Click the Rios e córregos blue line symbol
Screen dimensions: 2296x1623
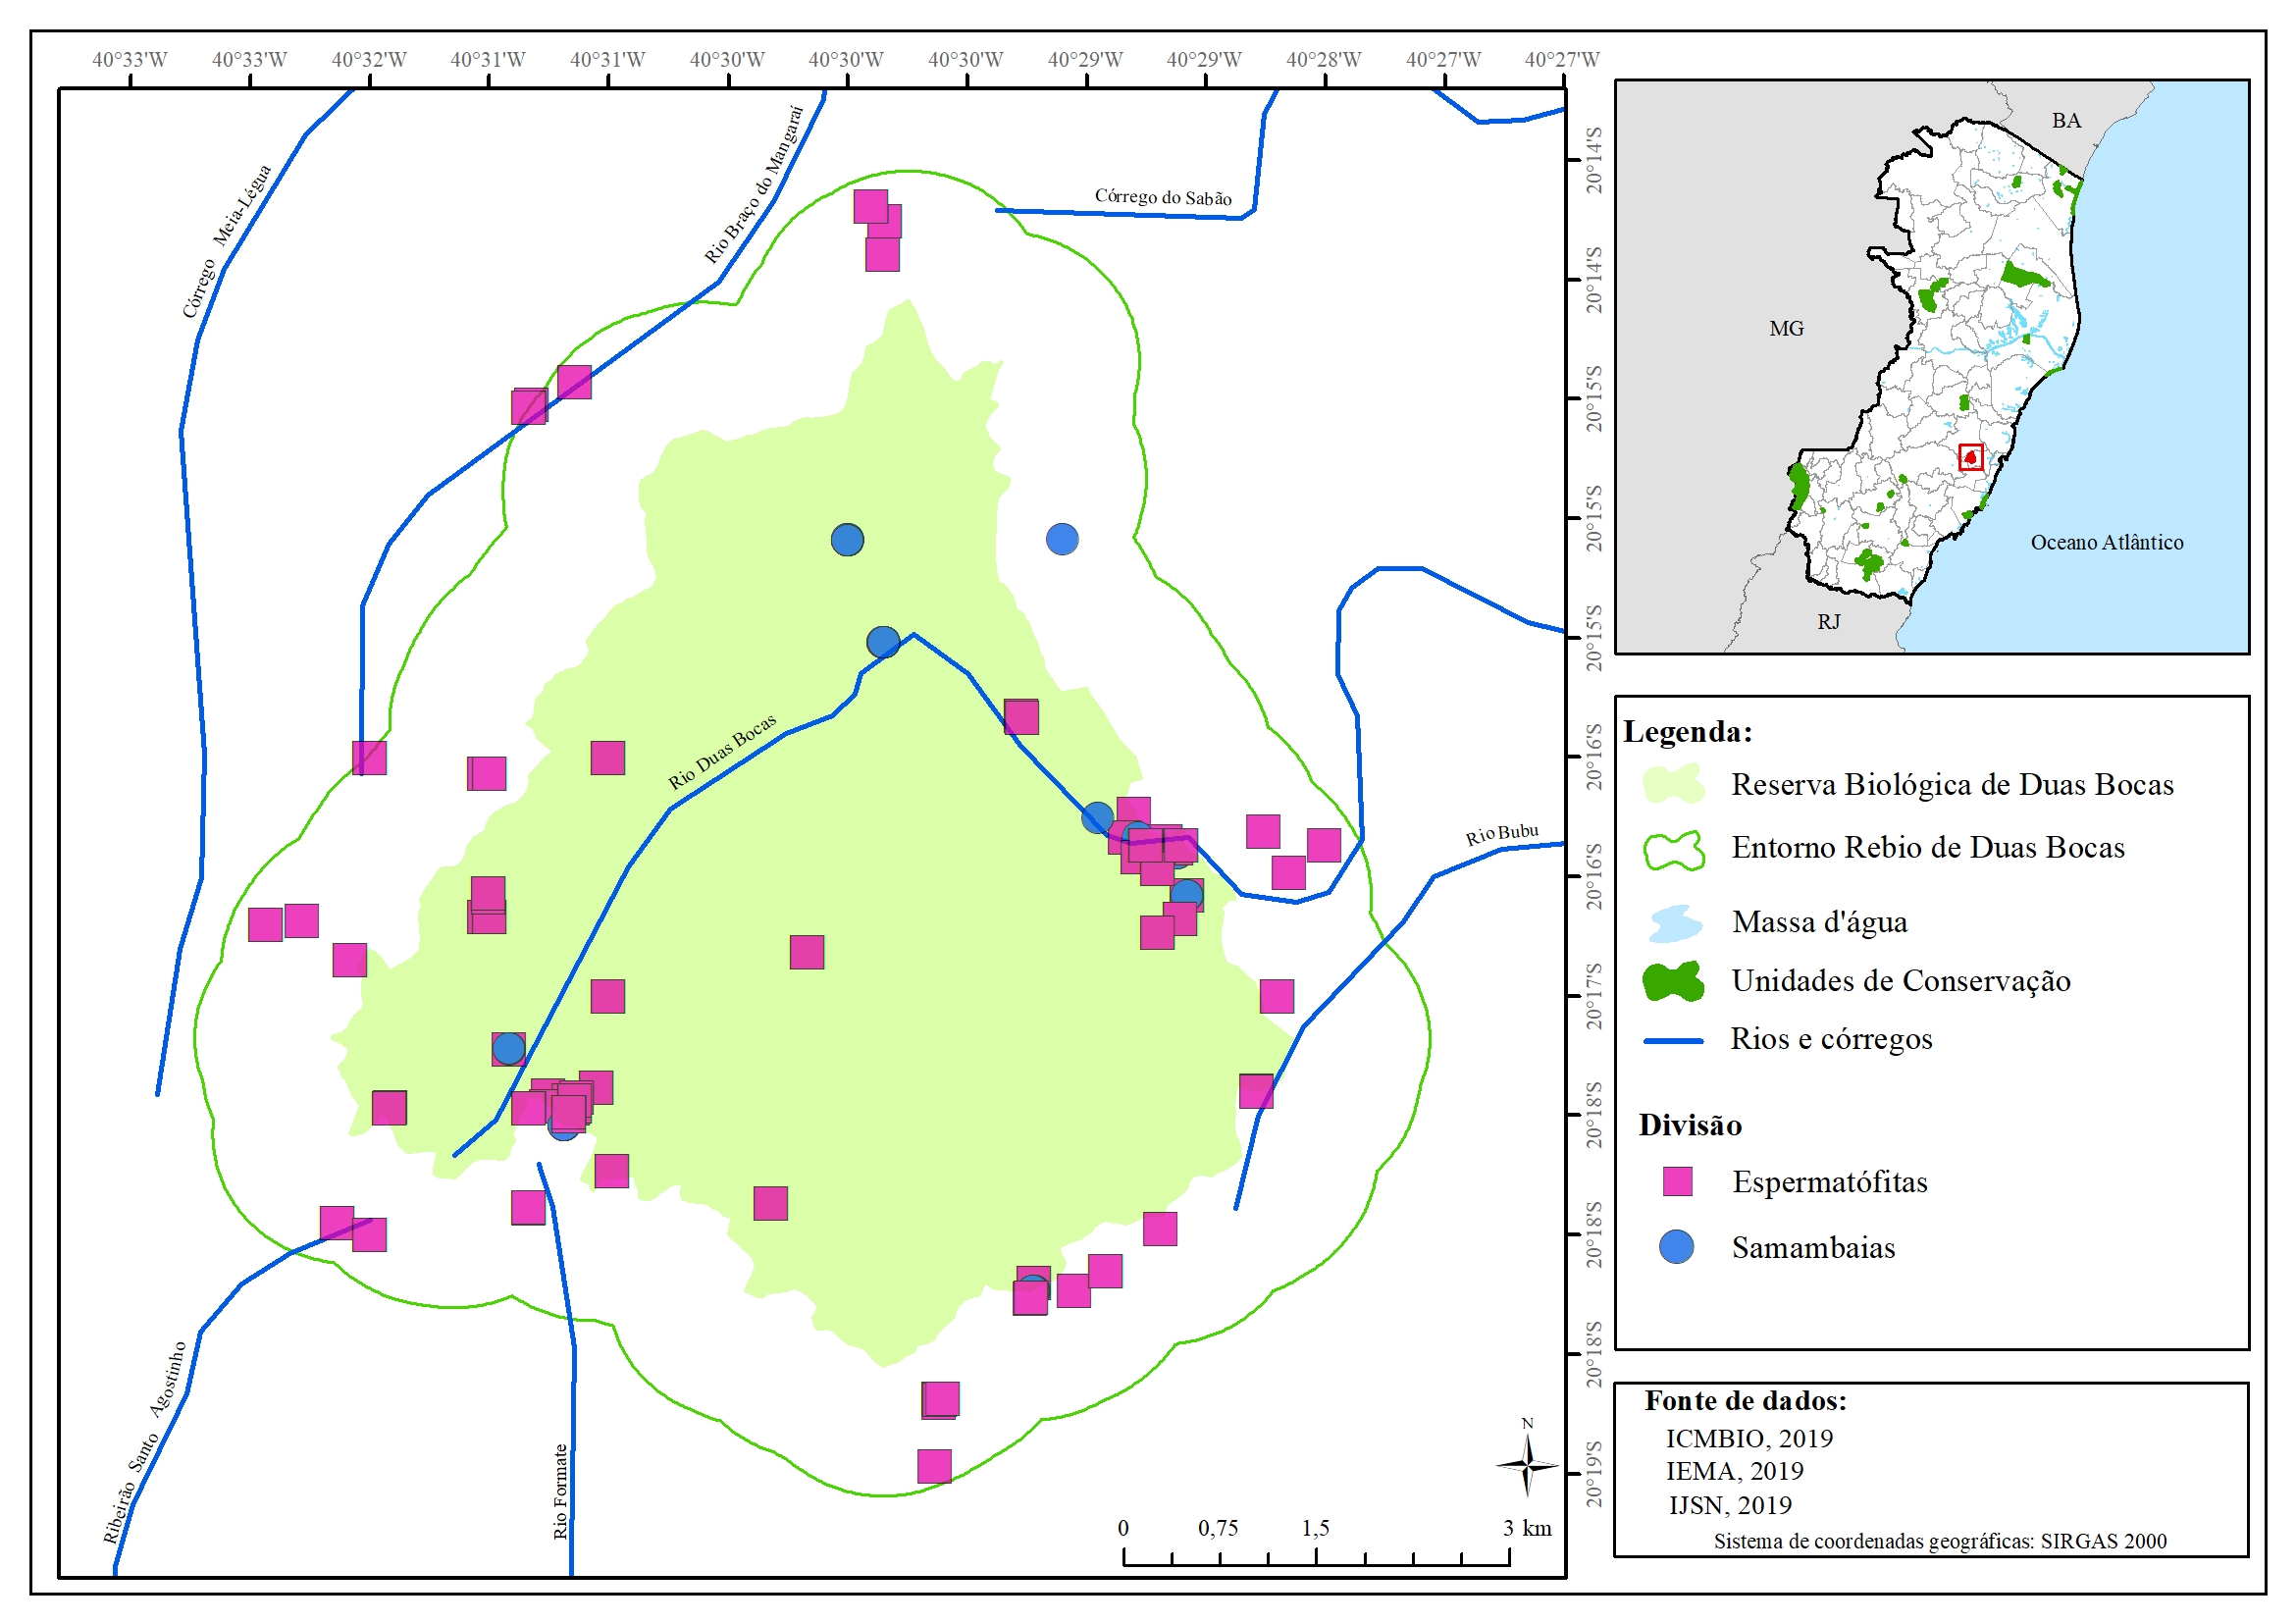1673,1041
